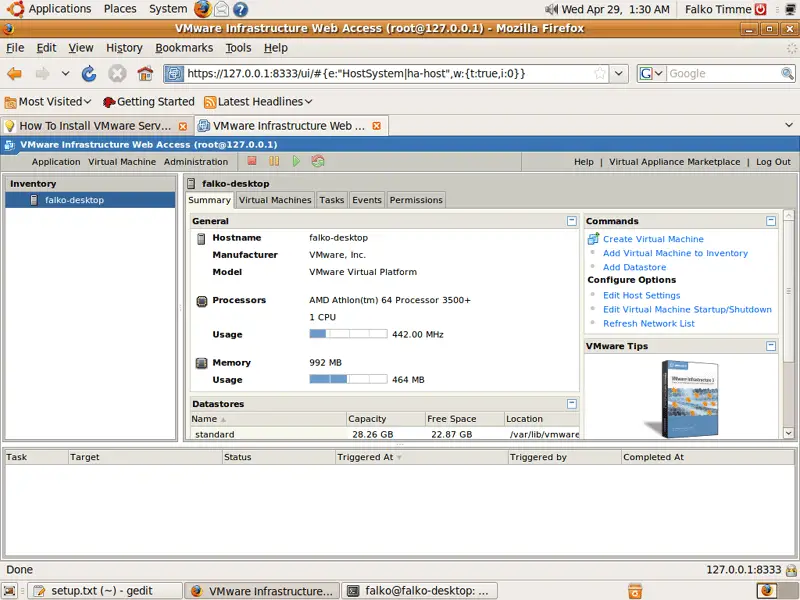
Task: Close the VMware Infrastructure Web tab
Action: point(377,126)
